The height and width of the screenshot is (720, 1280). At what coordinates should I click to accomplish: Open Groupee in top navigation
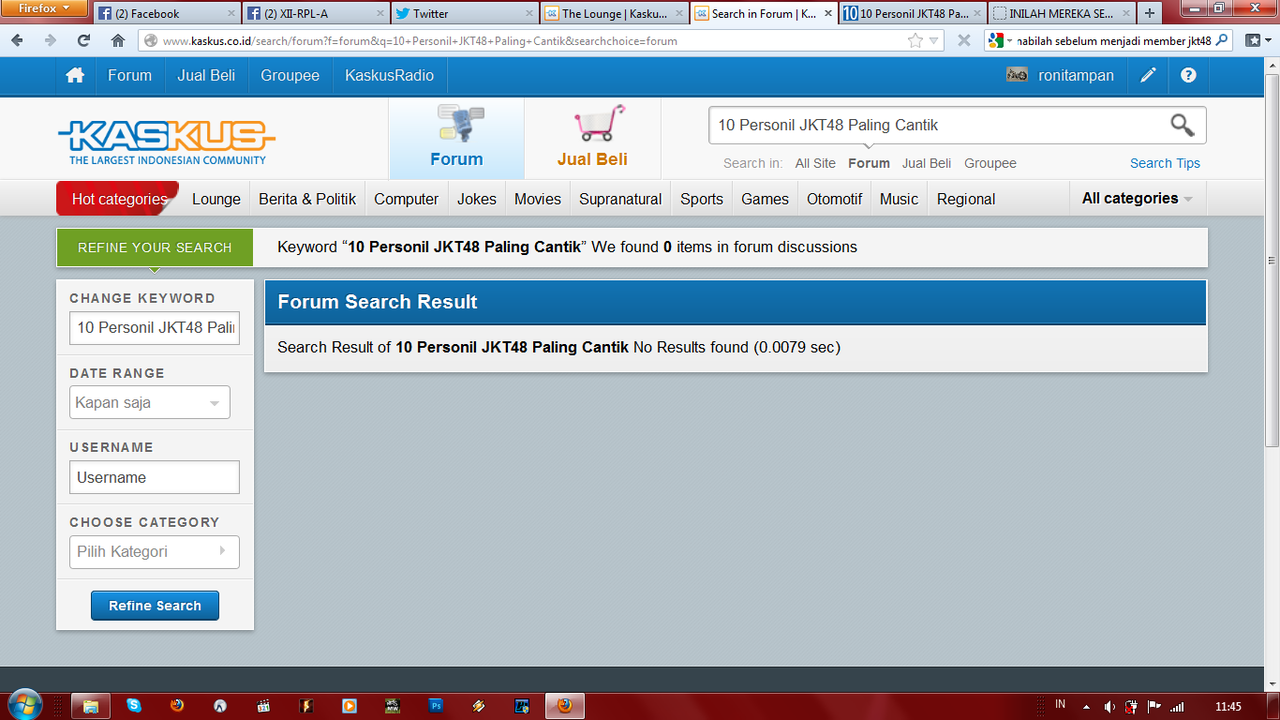[290, 76]
